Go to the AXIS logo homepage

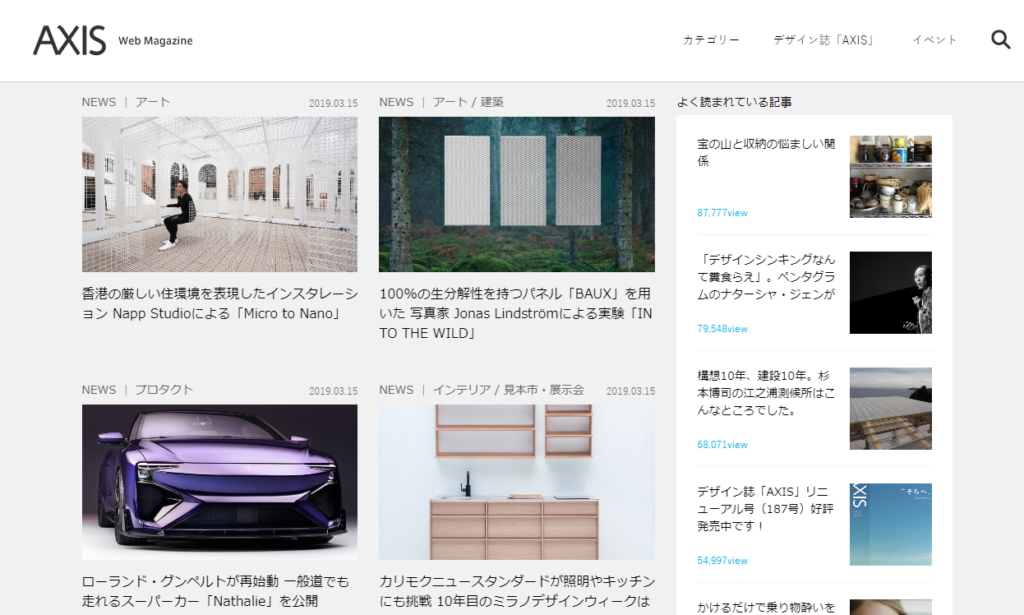69,40
